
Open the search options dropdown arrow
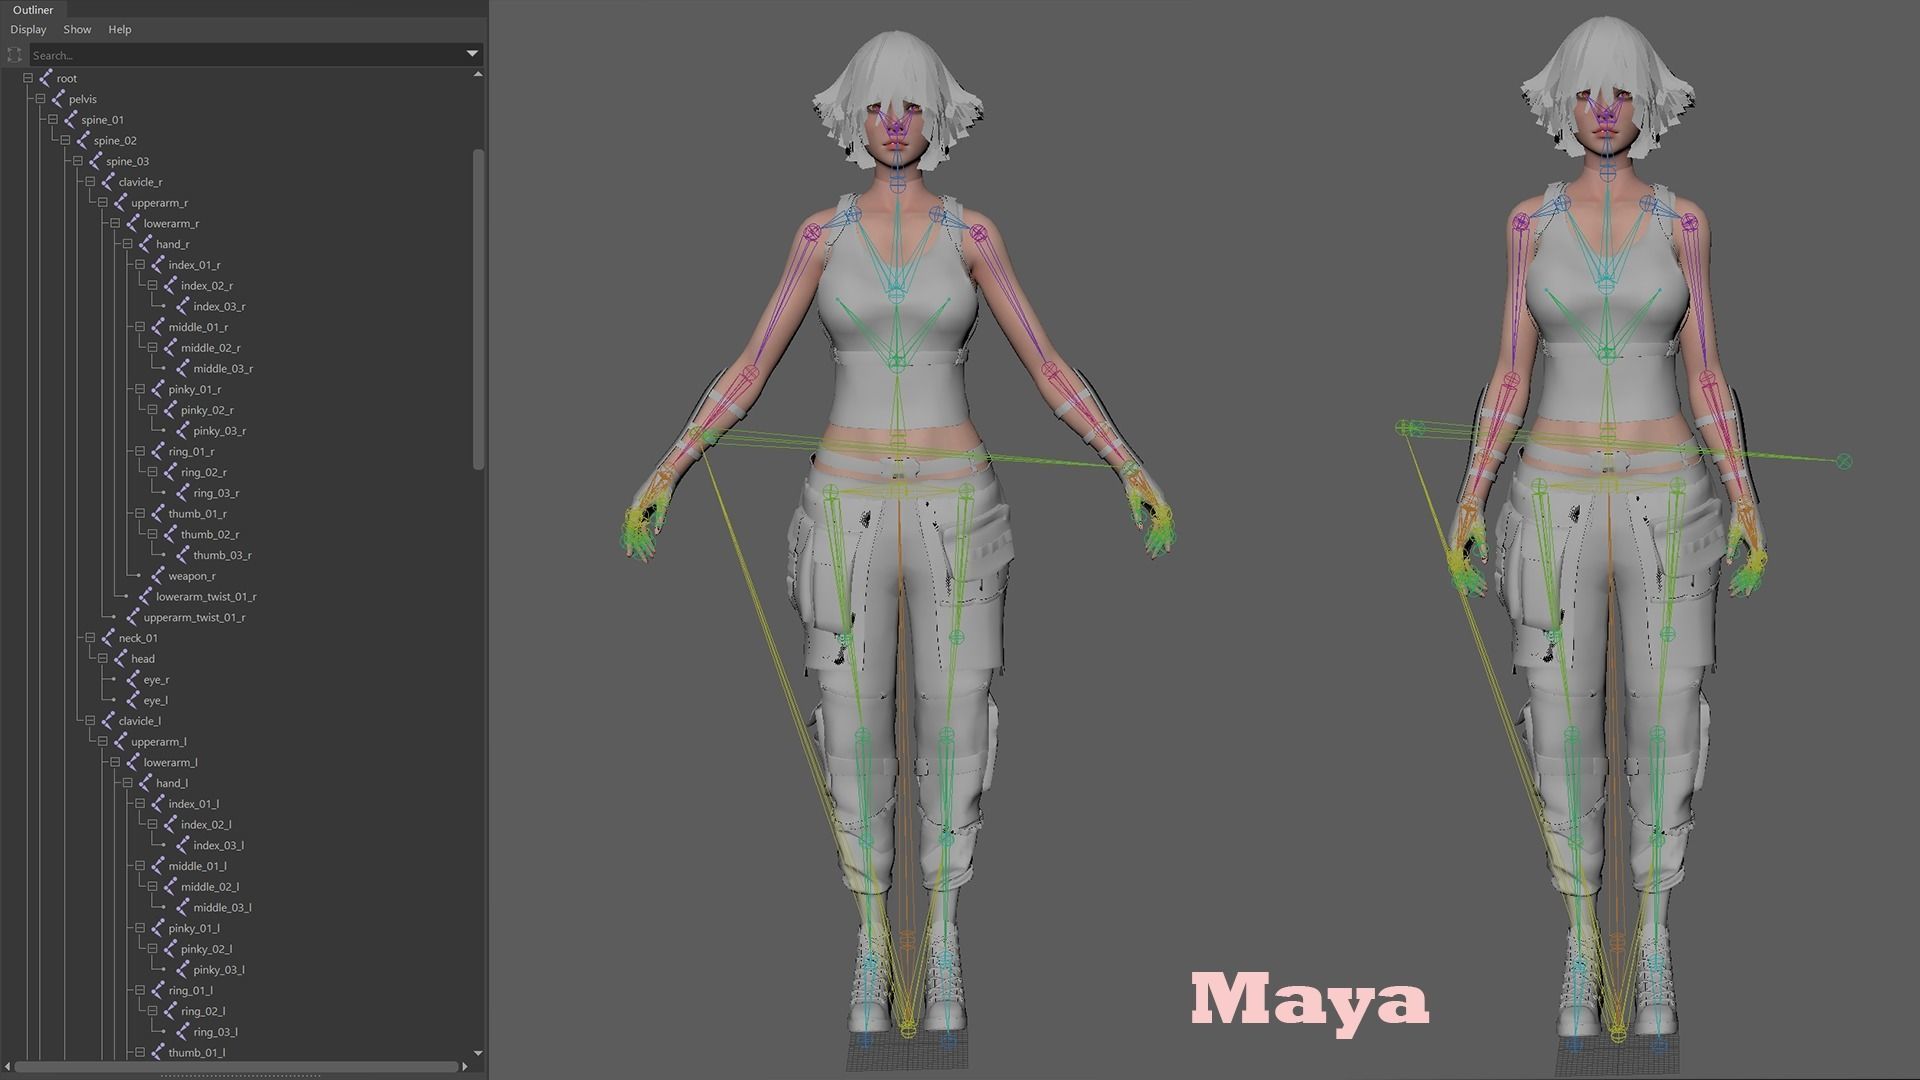click(472, 54)
